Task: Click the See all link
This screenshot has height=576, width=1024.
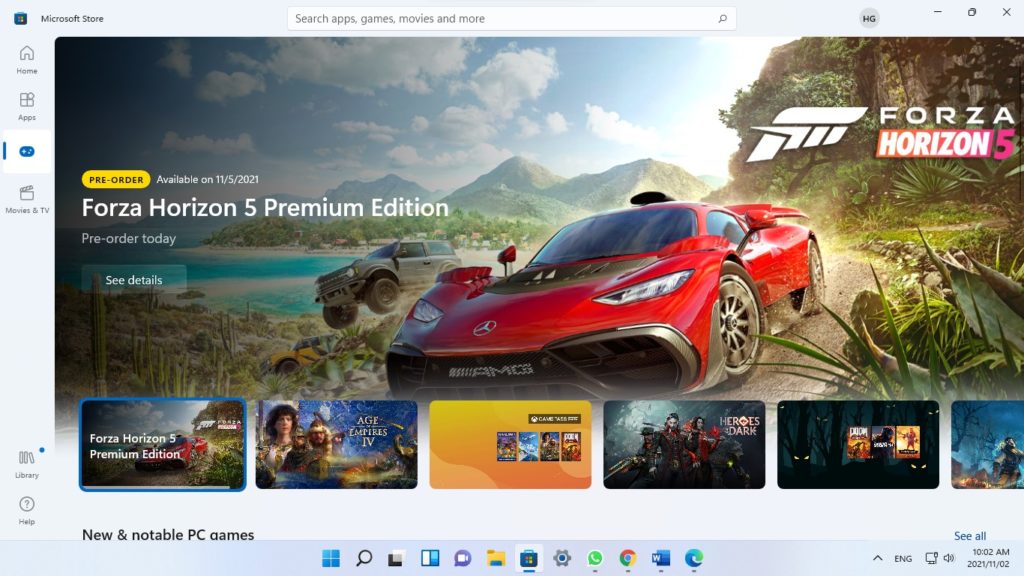Action: (x=970, y=536)
